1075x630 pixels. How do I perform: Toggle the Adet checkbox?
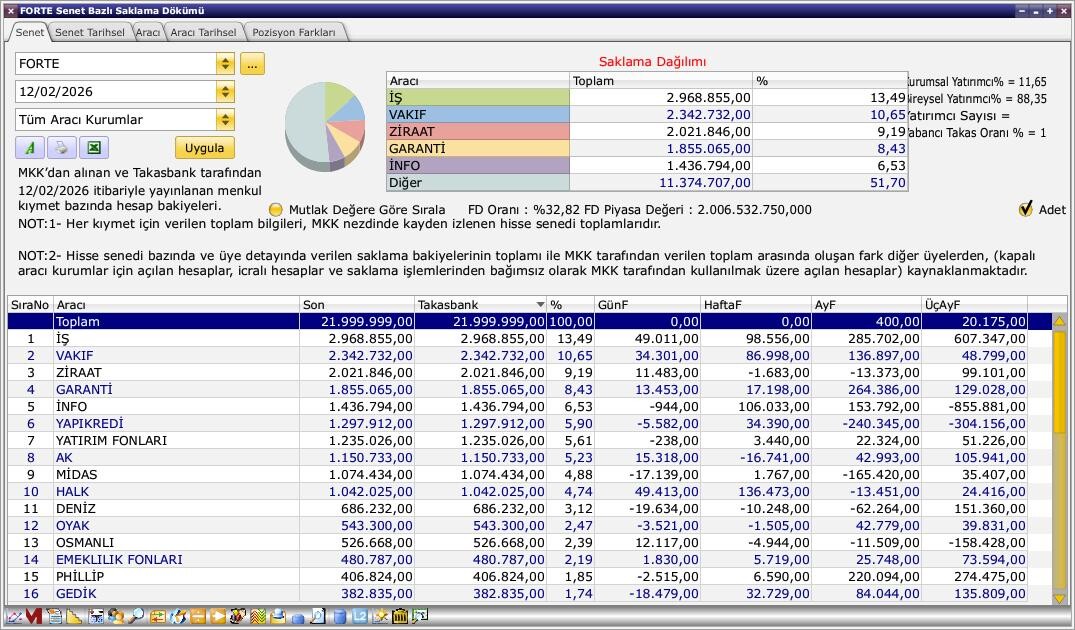point(1025,209)
